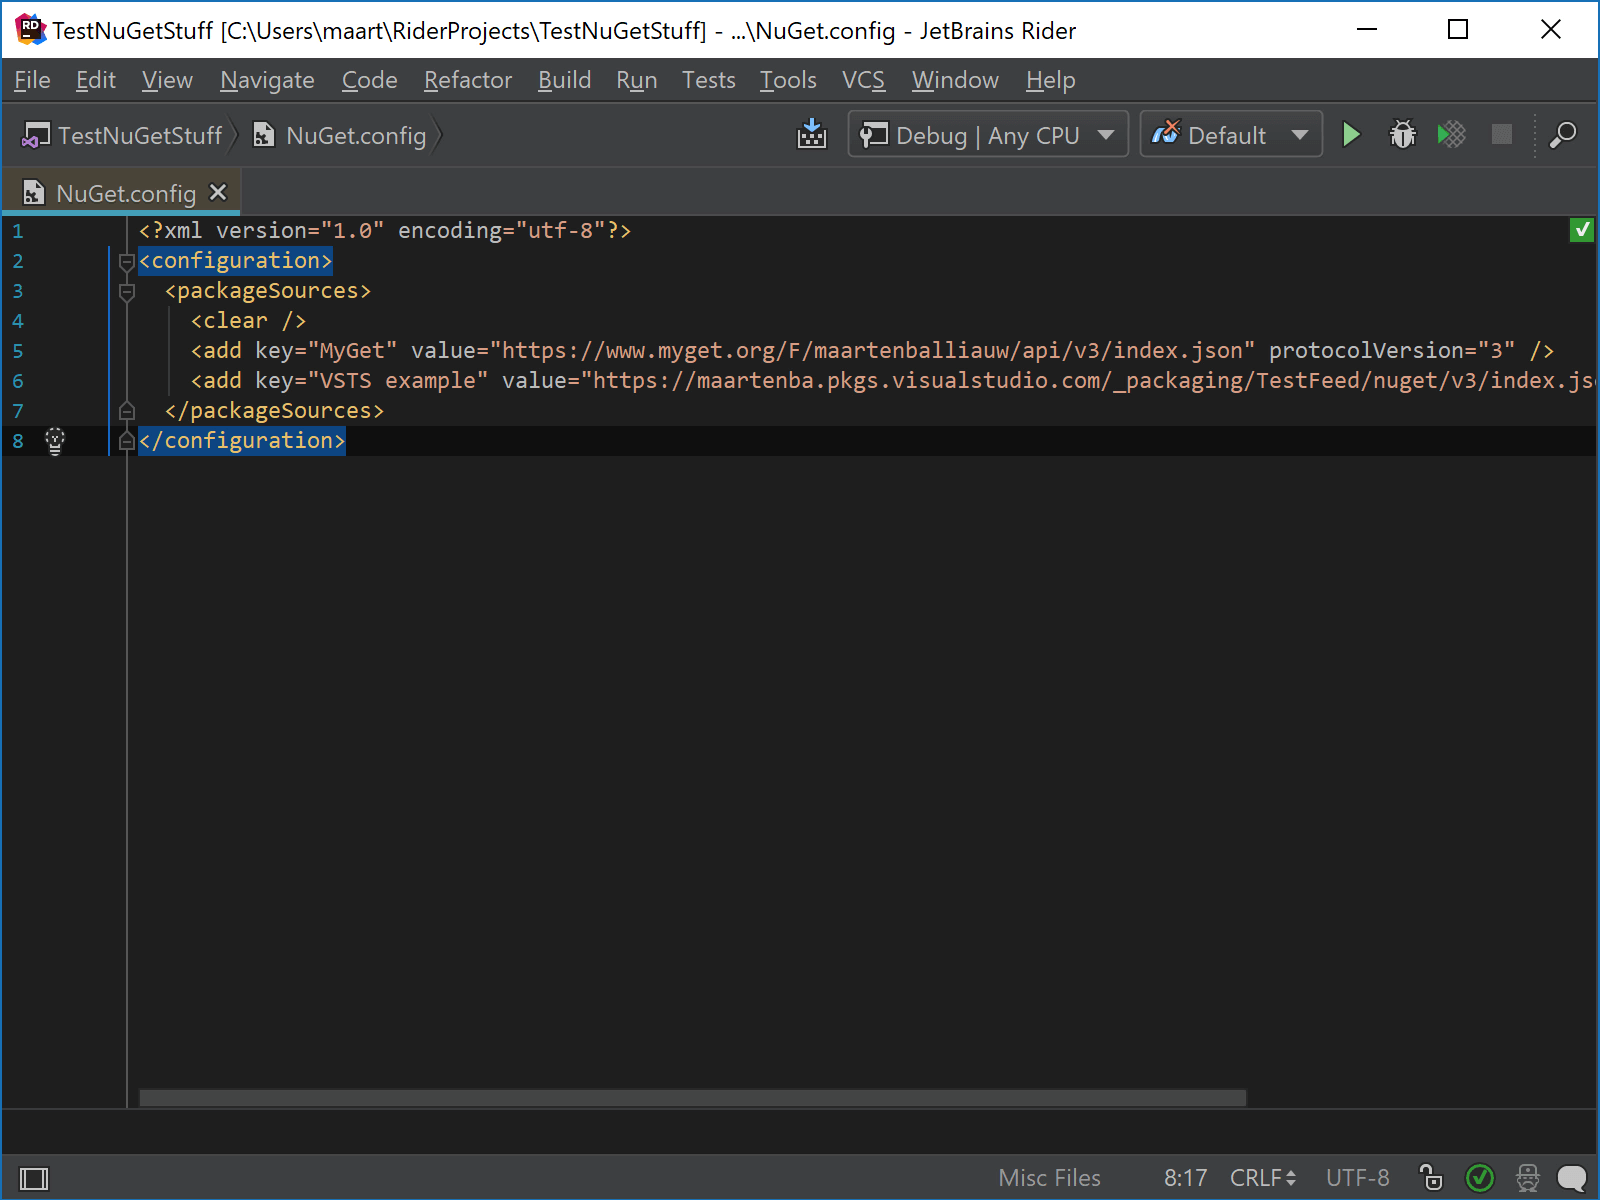Open the Help menu
Screen dimensions: 1600x1200
pos(1050,80)
